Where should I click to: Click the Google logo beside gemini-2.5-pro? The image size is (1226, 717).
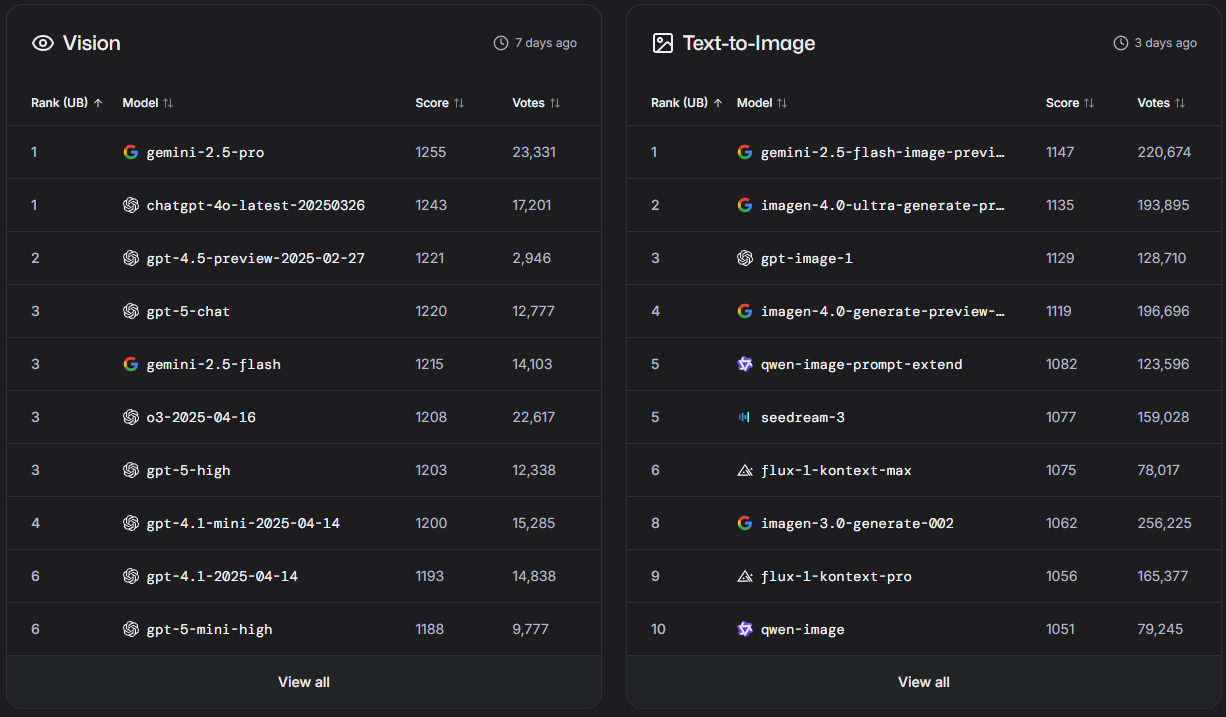[x=130, y=152]
